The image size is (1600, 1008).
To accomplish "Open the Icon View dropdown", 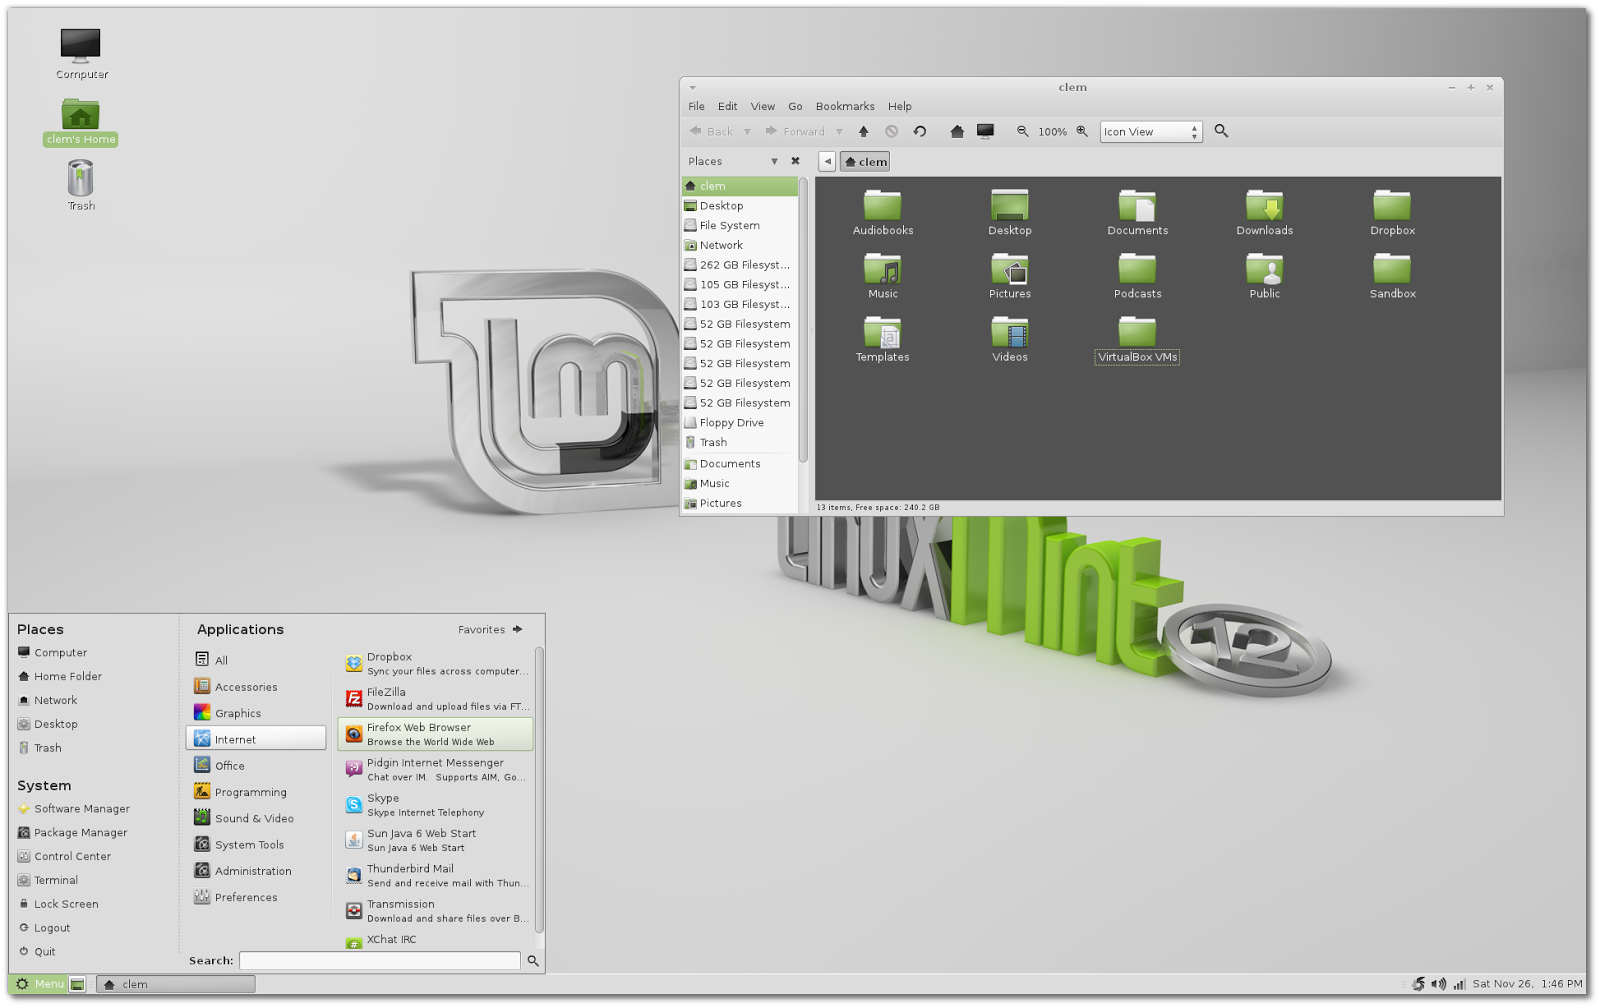I will pos(1149,131).
